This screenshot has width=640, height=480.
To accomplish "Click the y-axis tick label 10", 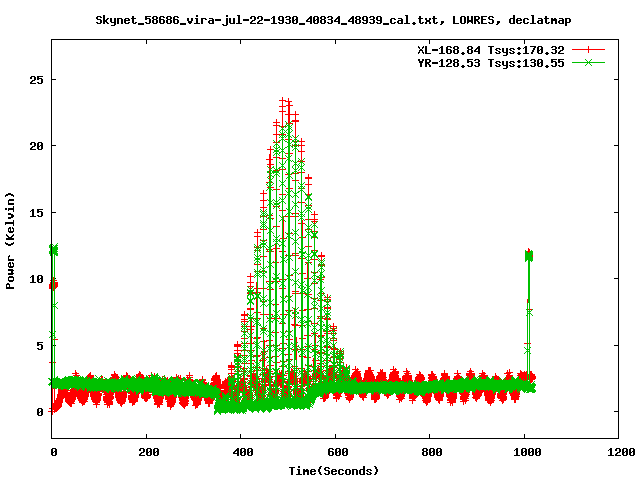I will (36, 279).
